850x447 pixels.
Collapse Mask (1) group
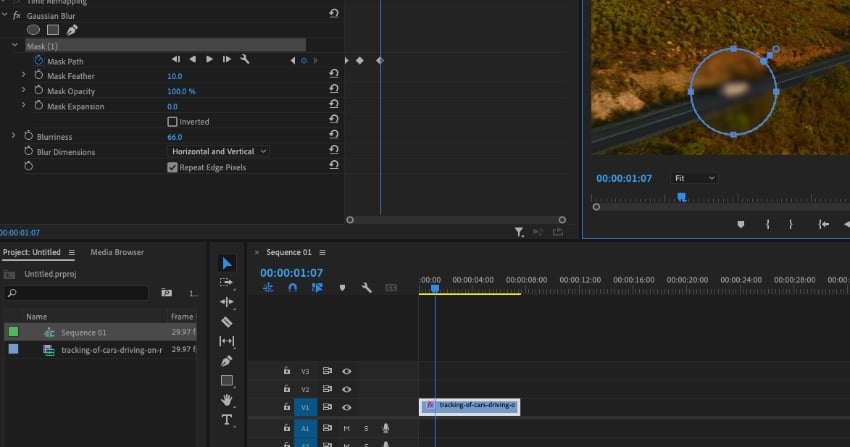click(15, 45)
